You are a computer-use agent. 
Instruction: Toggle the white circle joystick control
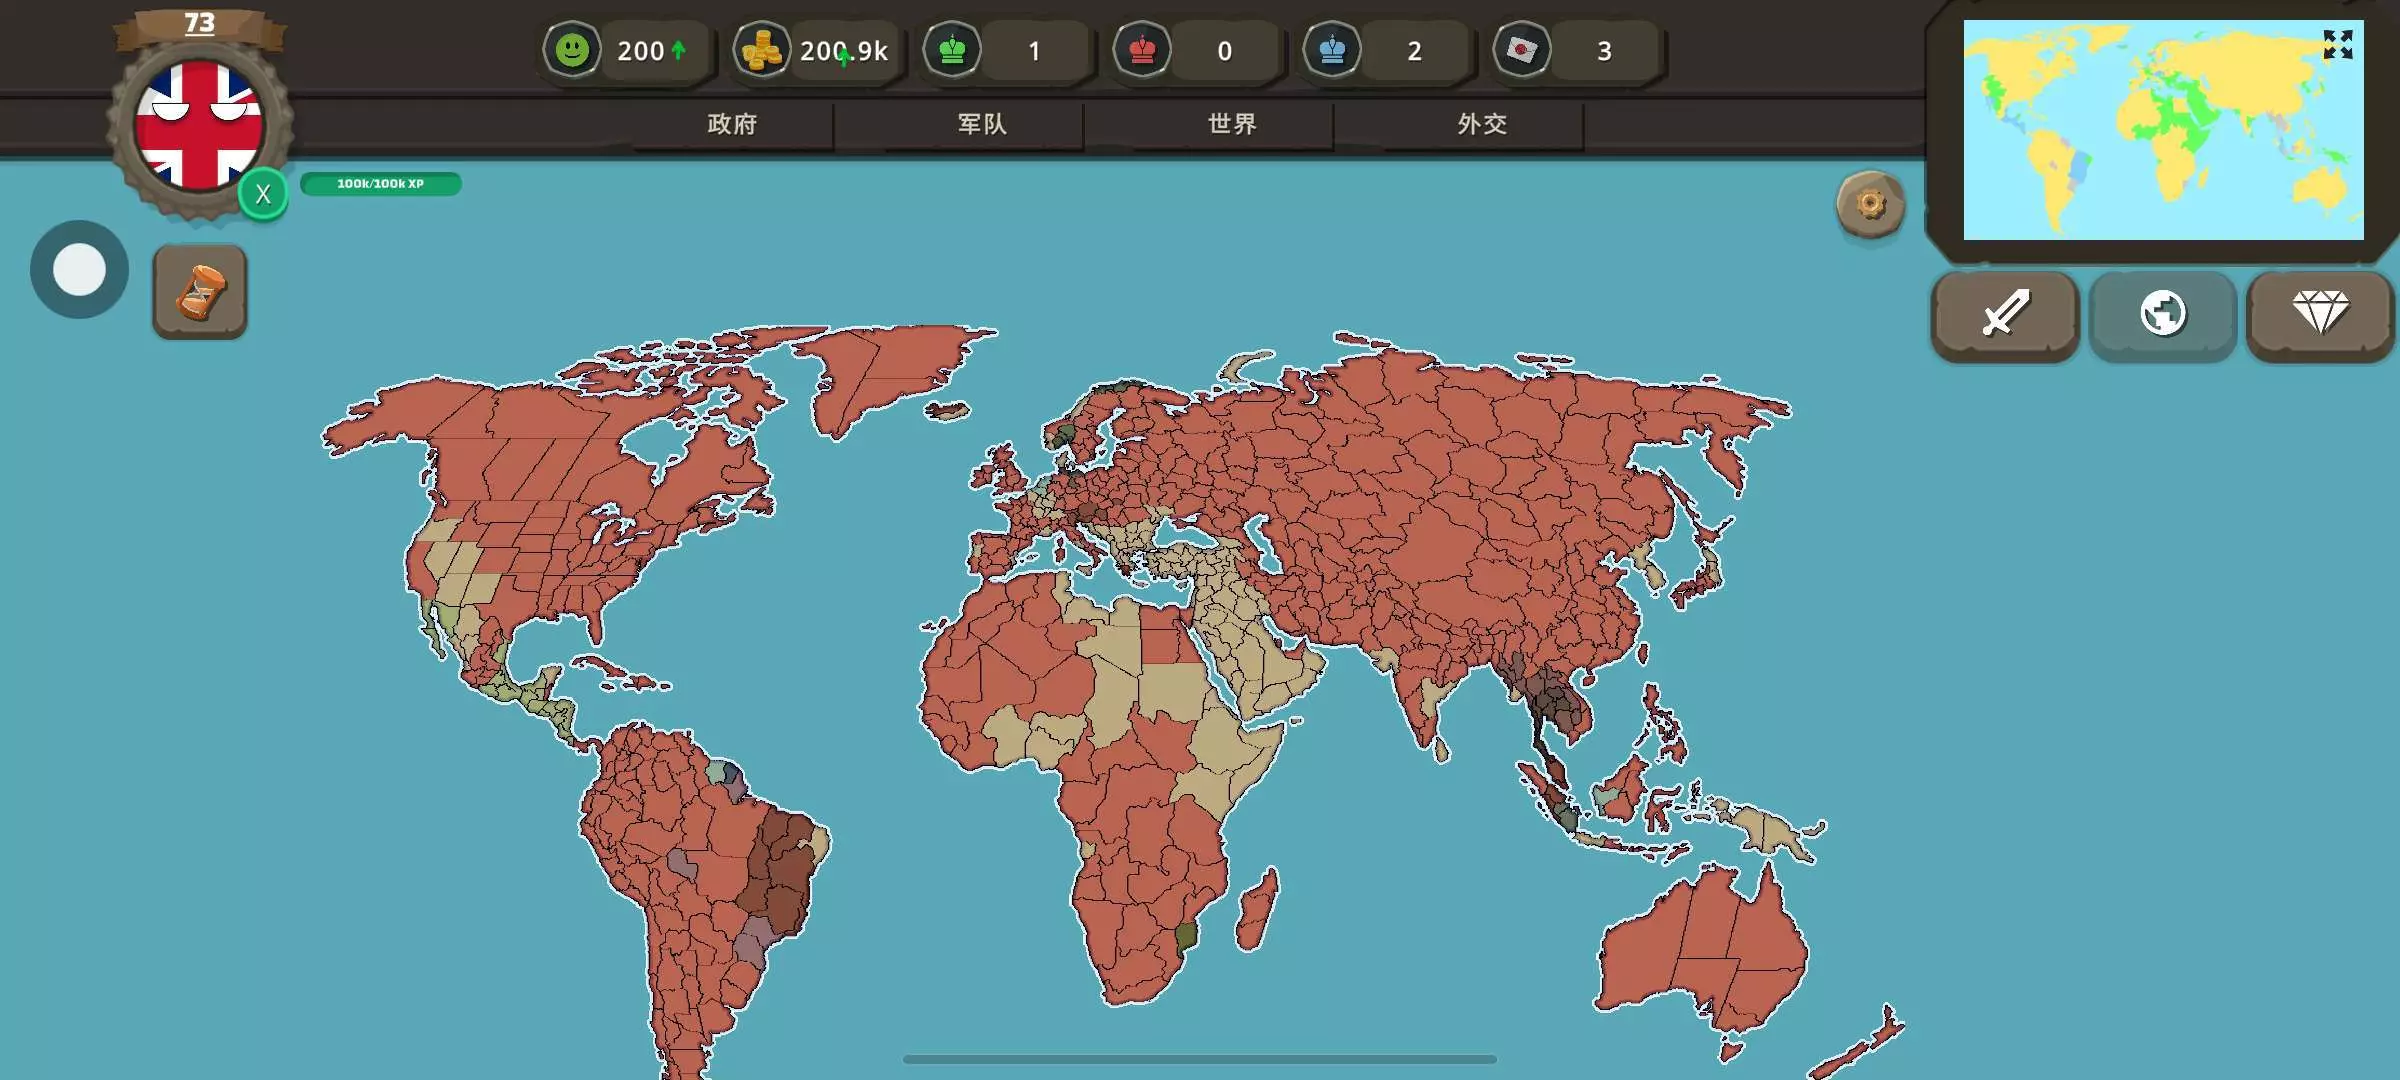click(x=79, y=270)
